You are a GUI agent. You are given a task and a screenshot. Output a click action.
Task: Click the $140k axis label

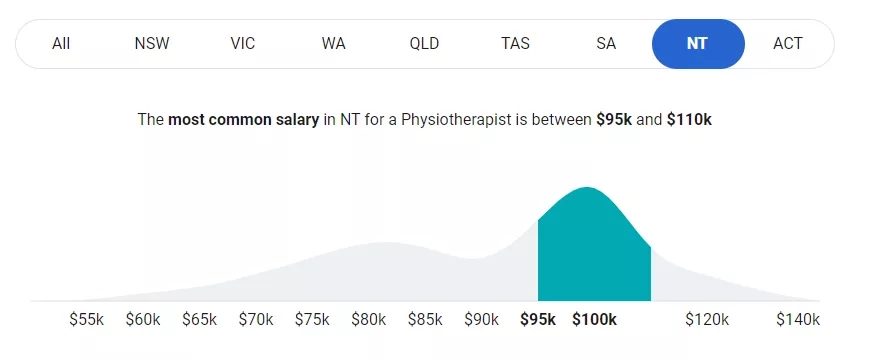tap(798, 320)
